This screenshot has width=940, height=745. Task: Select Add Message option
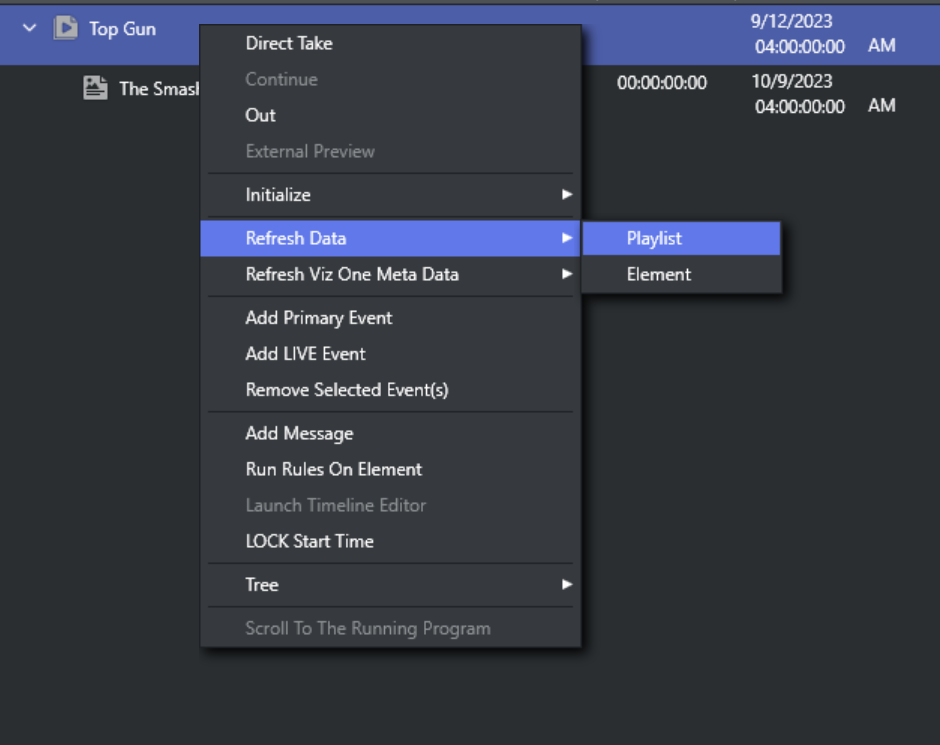click(300, 434)
